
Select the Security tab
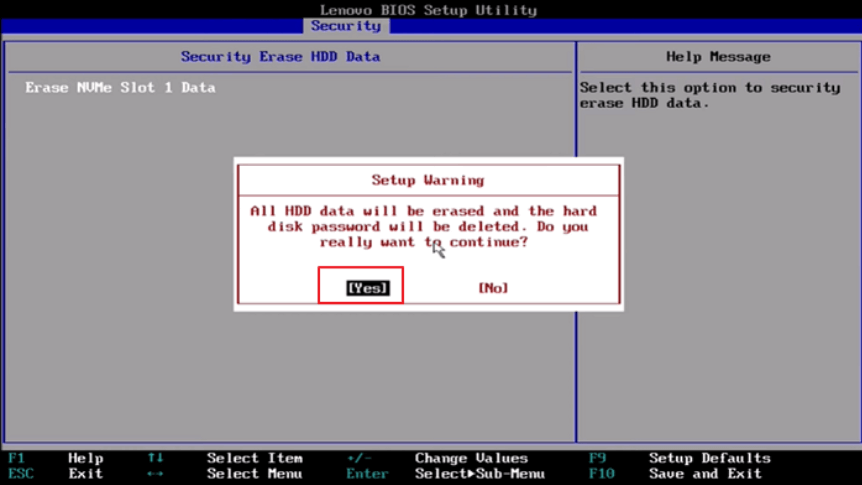pyautogui.click(x=345, y=26)
